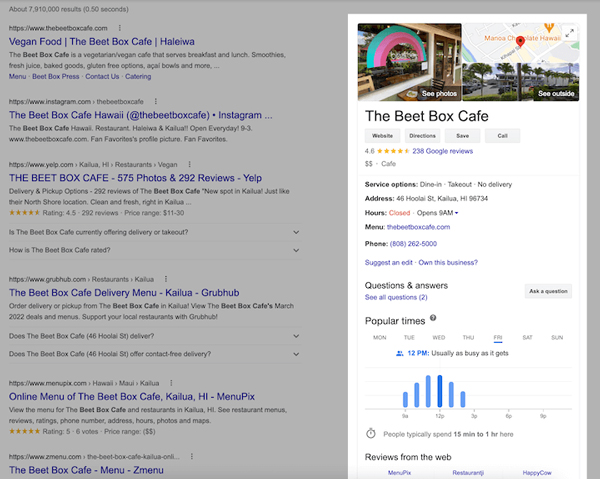Select the FRI popular times tab

[498, 337]
